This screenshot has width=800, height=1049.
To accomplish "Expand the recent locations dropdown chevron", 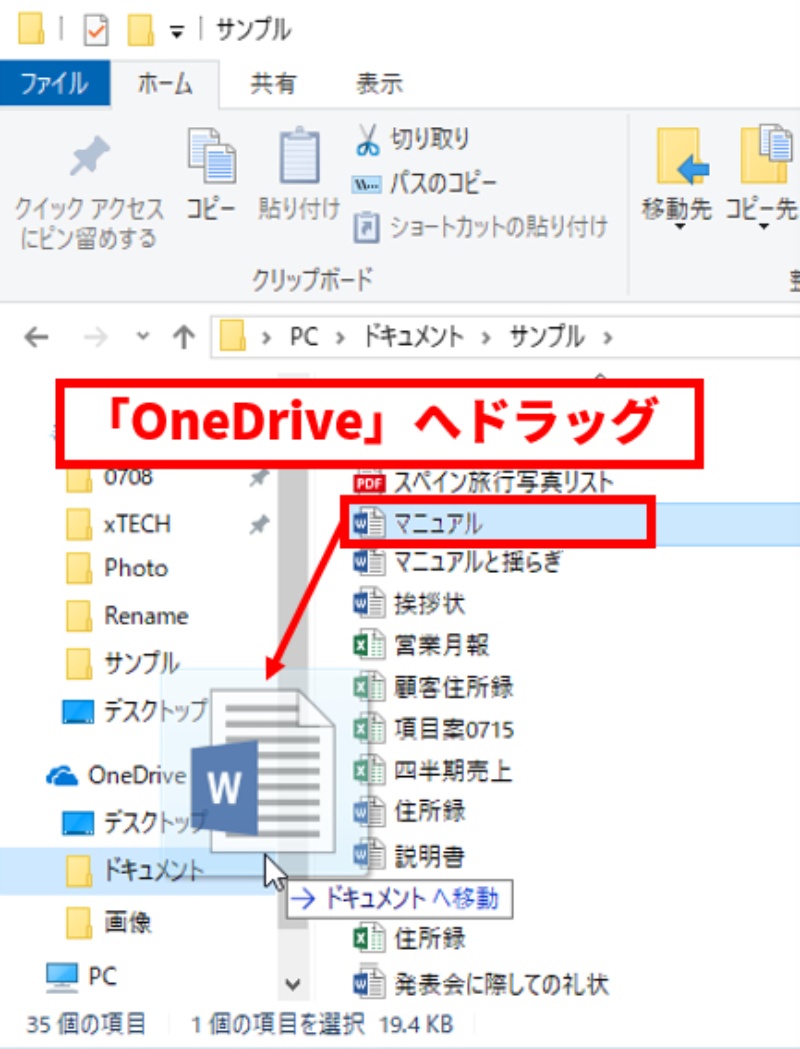I will [143, 337].
